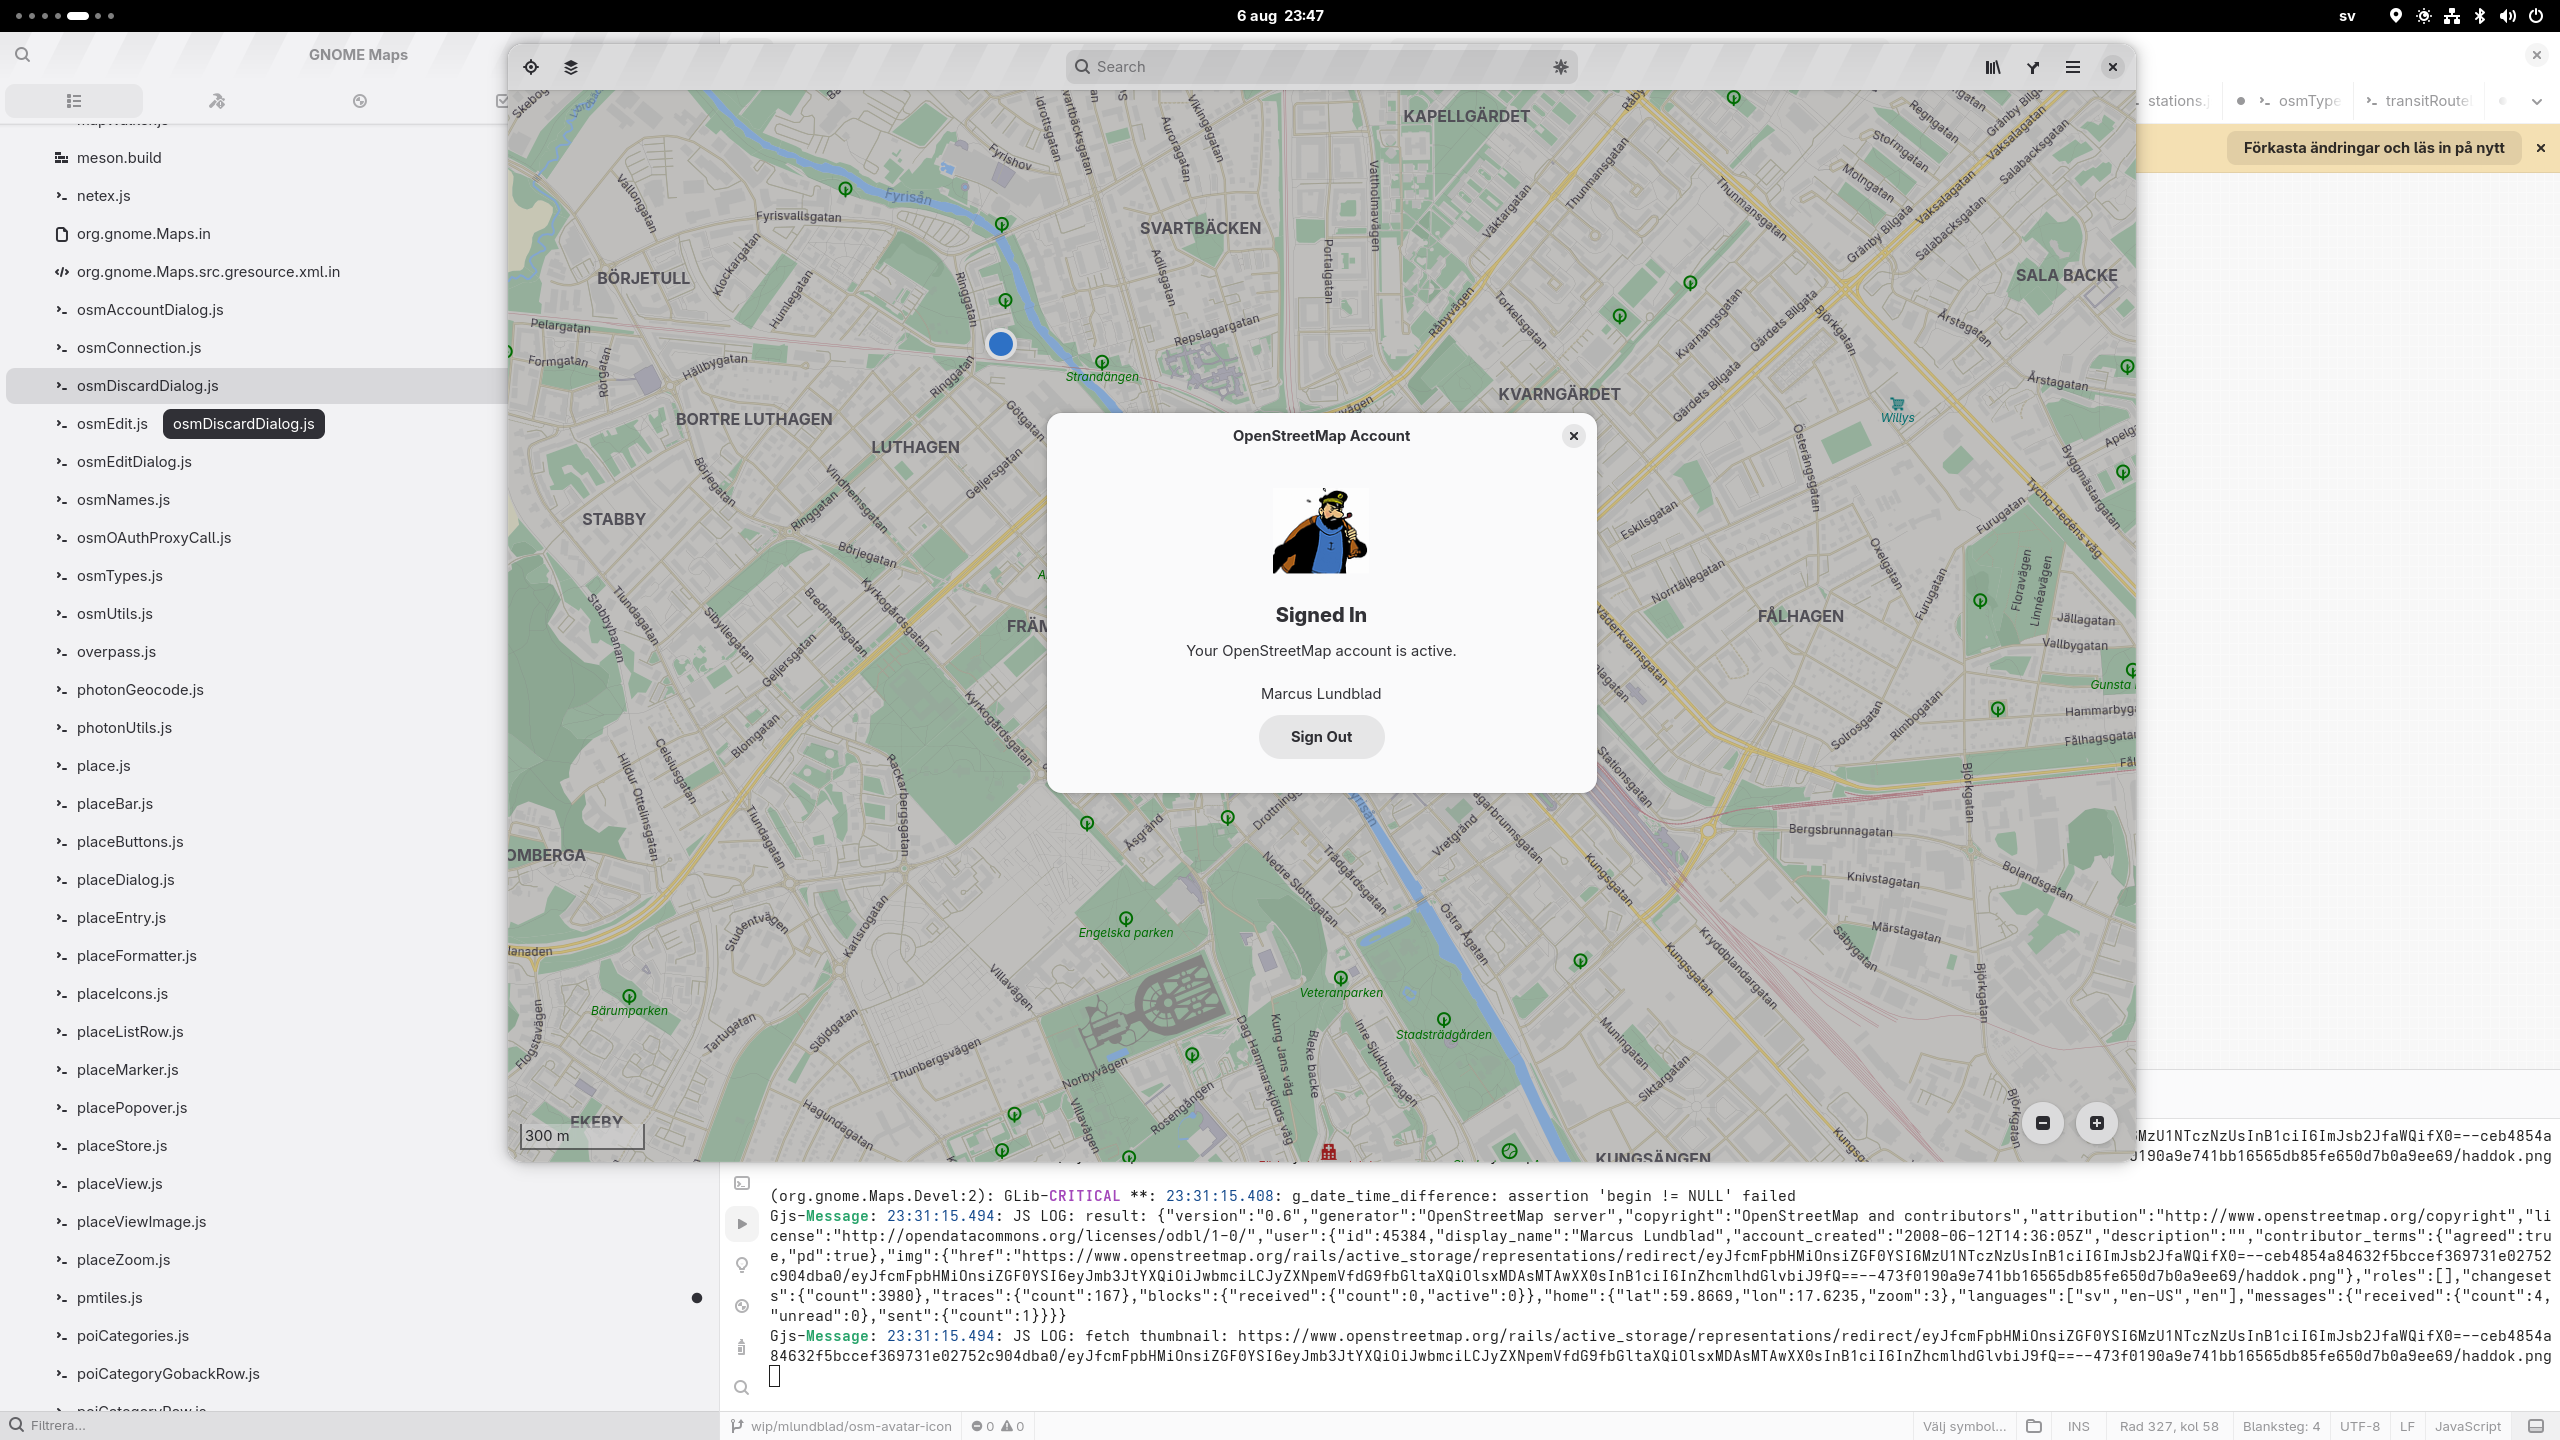
Task: Open photonGeocode.js in the file tree
Action: [140, 690]
